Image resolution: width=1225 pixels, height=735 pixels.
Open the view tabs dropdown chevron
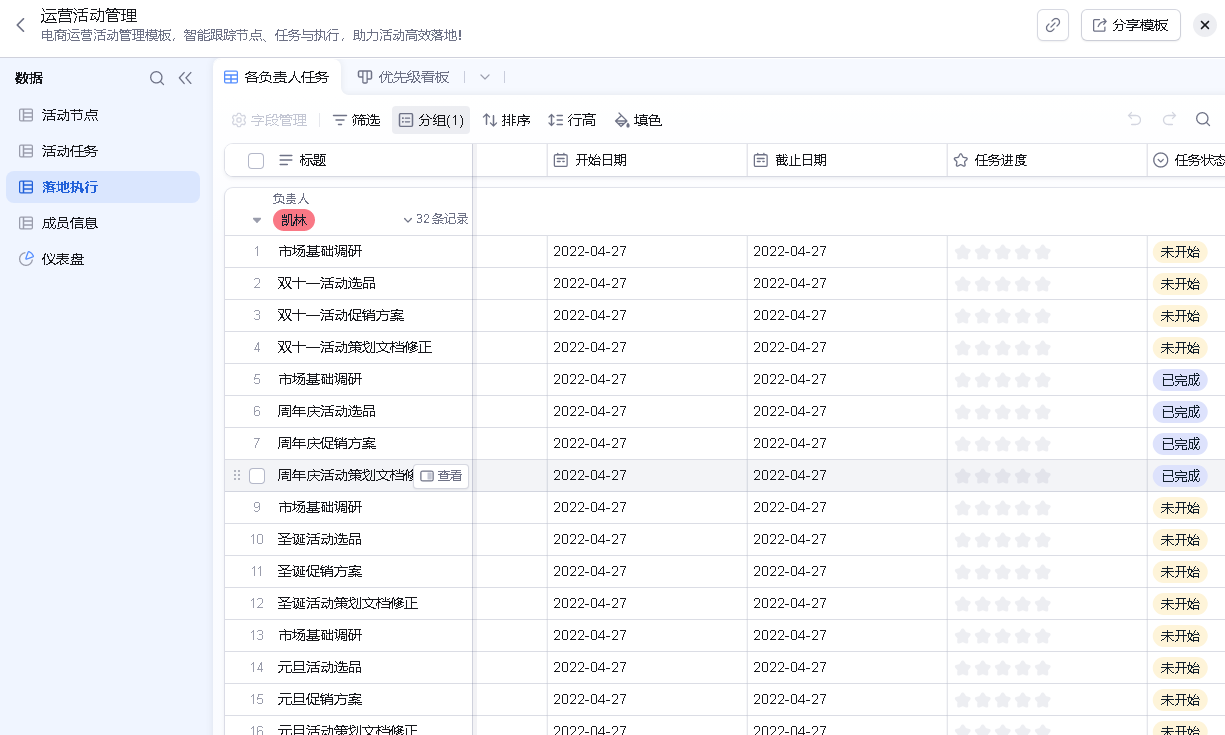point(485,77)
